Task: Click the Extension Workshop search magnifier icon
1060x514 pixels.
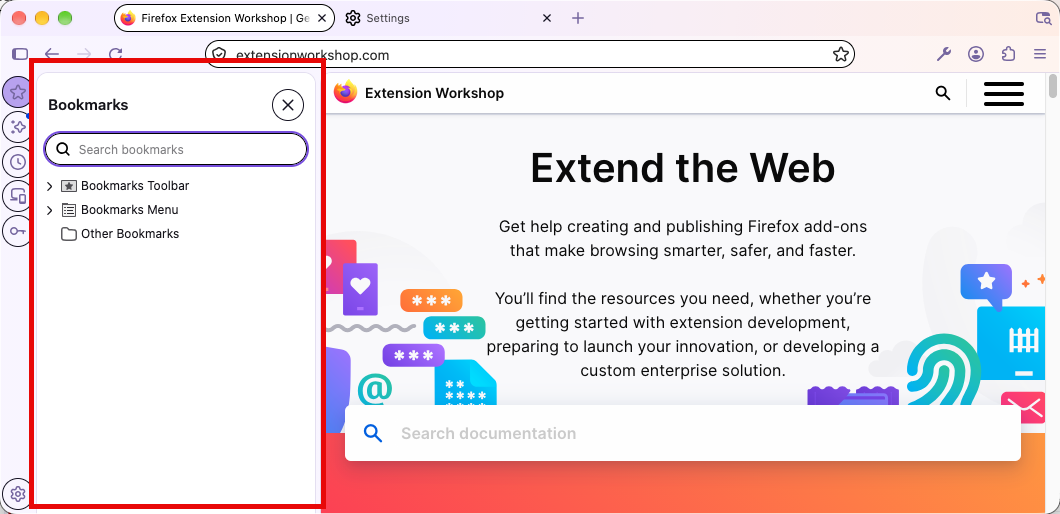Action: tap(943, 93)
